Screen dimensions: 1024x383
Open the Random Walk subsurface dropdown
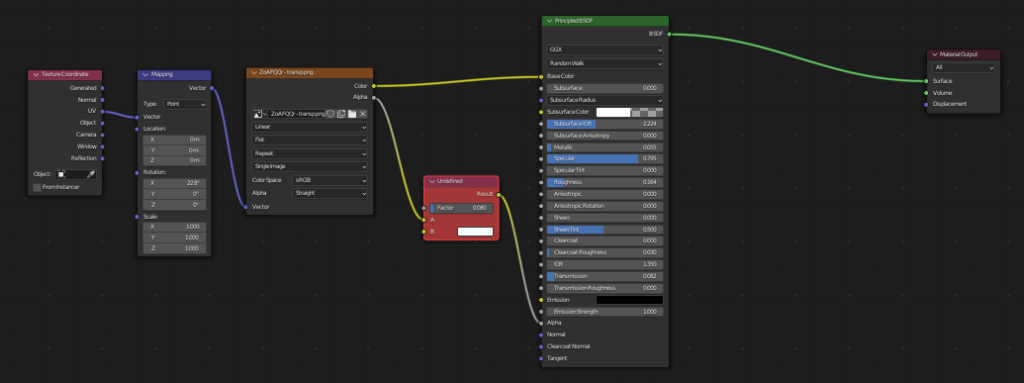[605, 63]
